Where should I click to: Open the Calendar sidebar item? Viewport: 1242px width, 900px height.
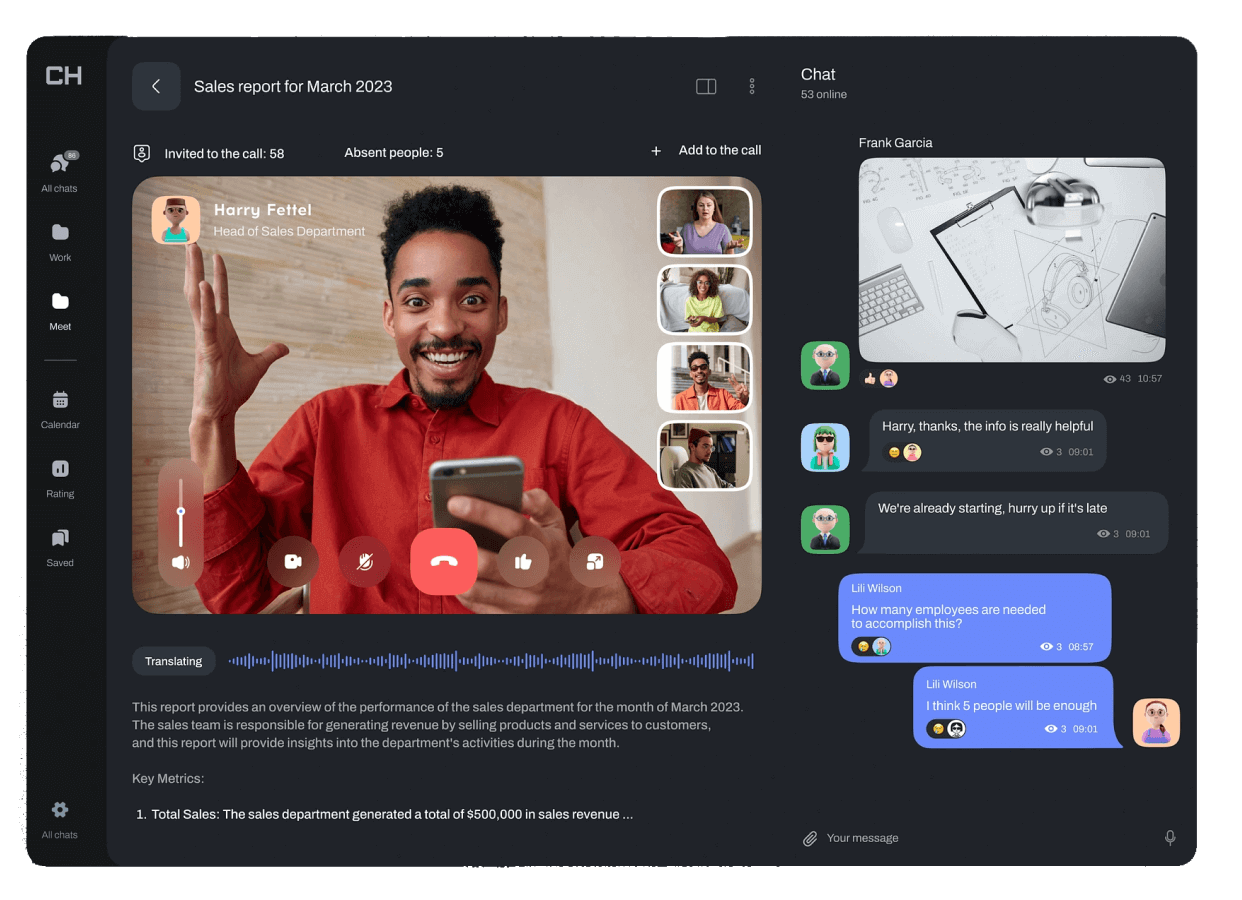tap(60, 409)
